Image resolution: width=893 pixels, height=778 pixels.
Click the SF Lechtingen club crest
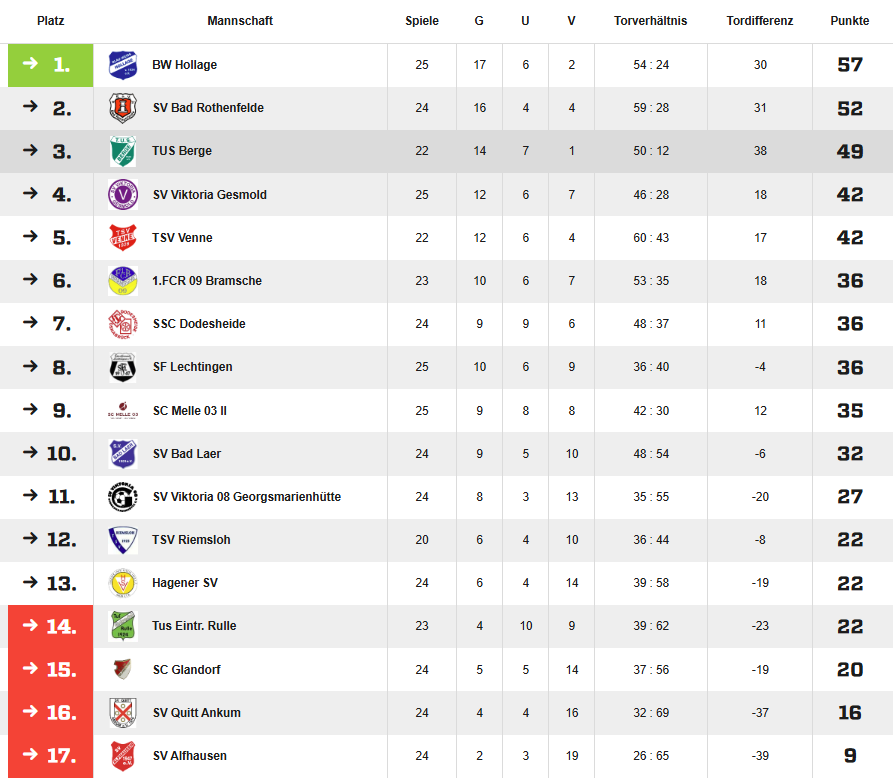pyautogui.click(x=122, y=367)
